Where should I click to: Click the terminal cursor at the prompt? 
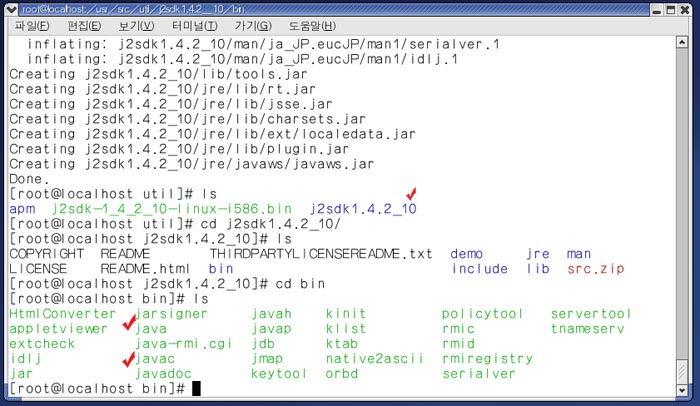196,388
